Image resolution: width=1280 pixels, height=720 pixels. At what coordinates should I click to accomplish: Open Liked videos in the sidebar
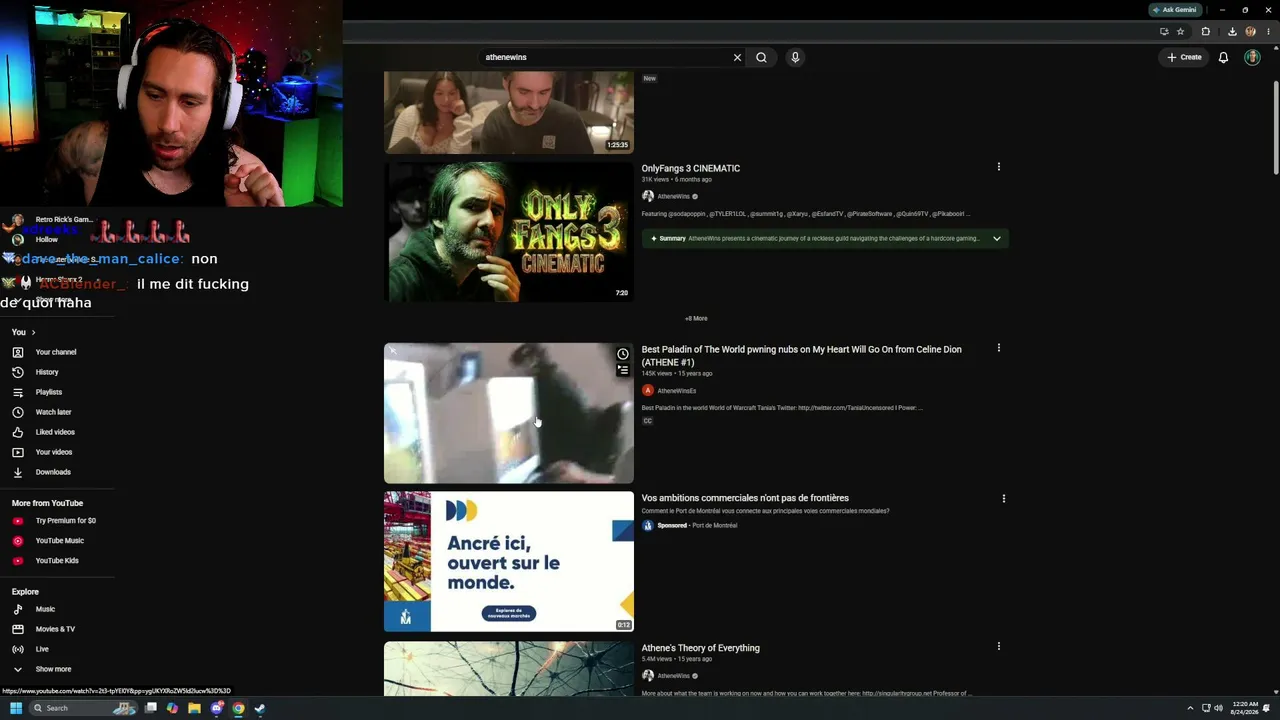(55, 432)
